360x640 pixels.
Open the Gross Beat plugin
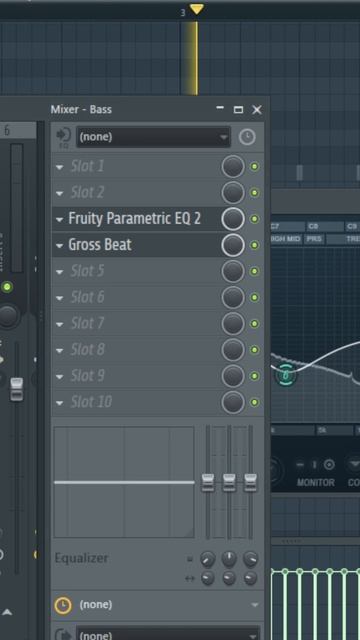[x=137, y=245]
